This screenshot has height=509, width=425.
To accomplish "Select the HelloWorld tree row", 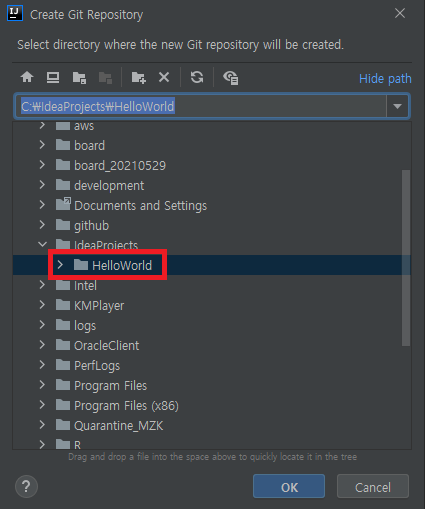I will click(x=212, y=265).
